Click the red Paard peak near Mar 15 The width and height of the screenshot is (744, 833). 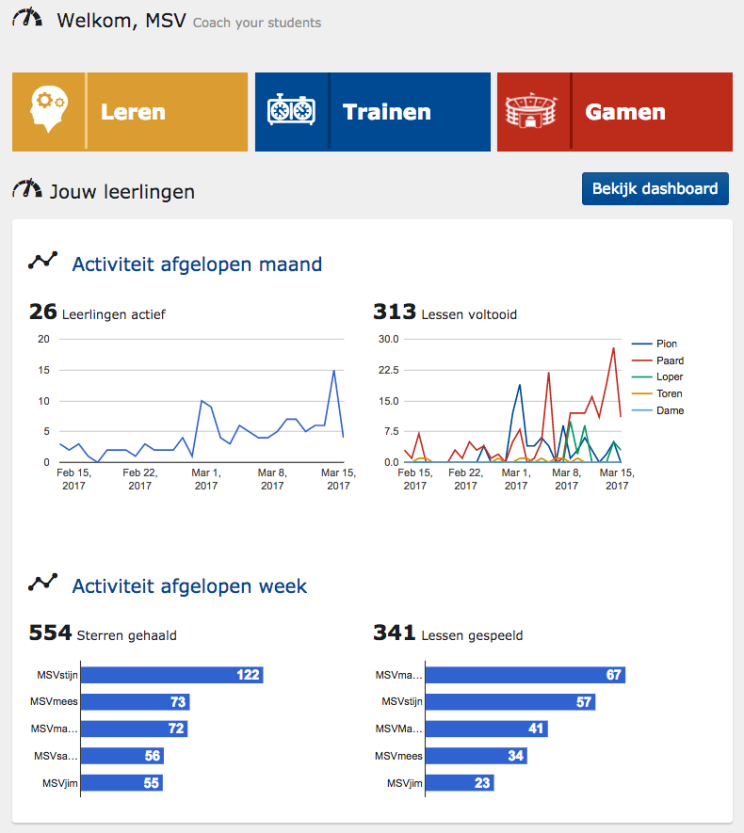[613, 348]
